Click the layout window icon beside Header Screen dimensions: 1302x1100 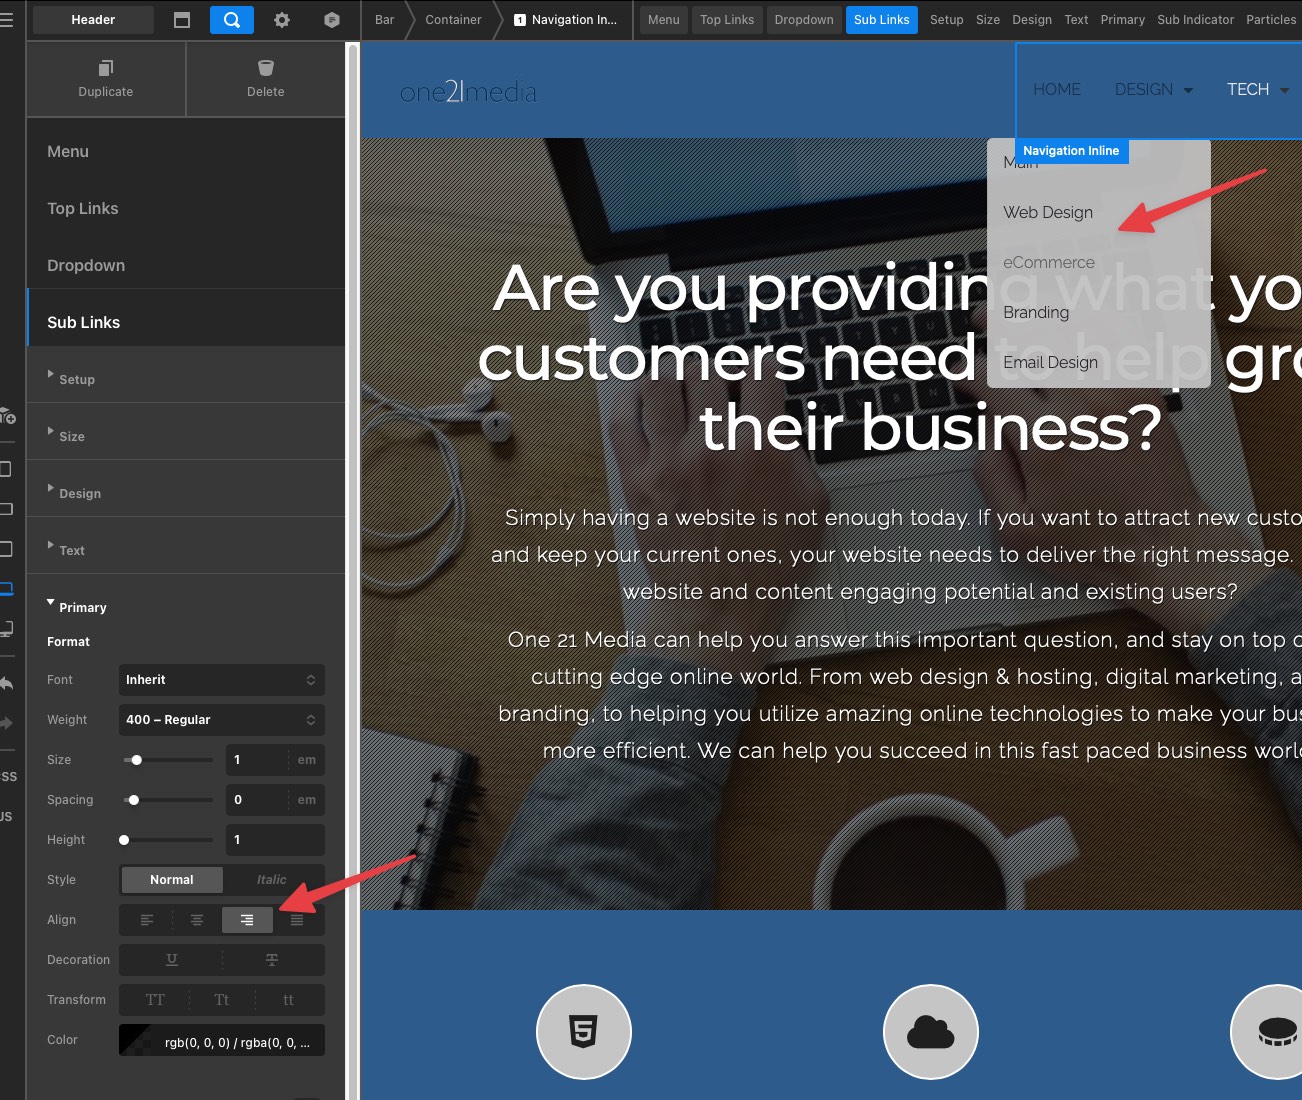point(182,20)
